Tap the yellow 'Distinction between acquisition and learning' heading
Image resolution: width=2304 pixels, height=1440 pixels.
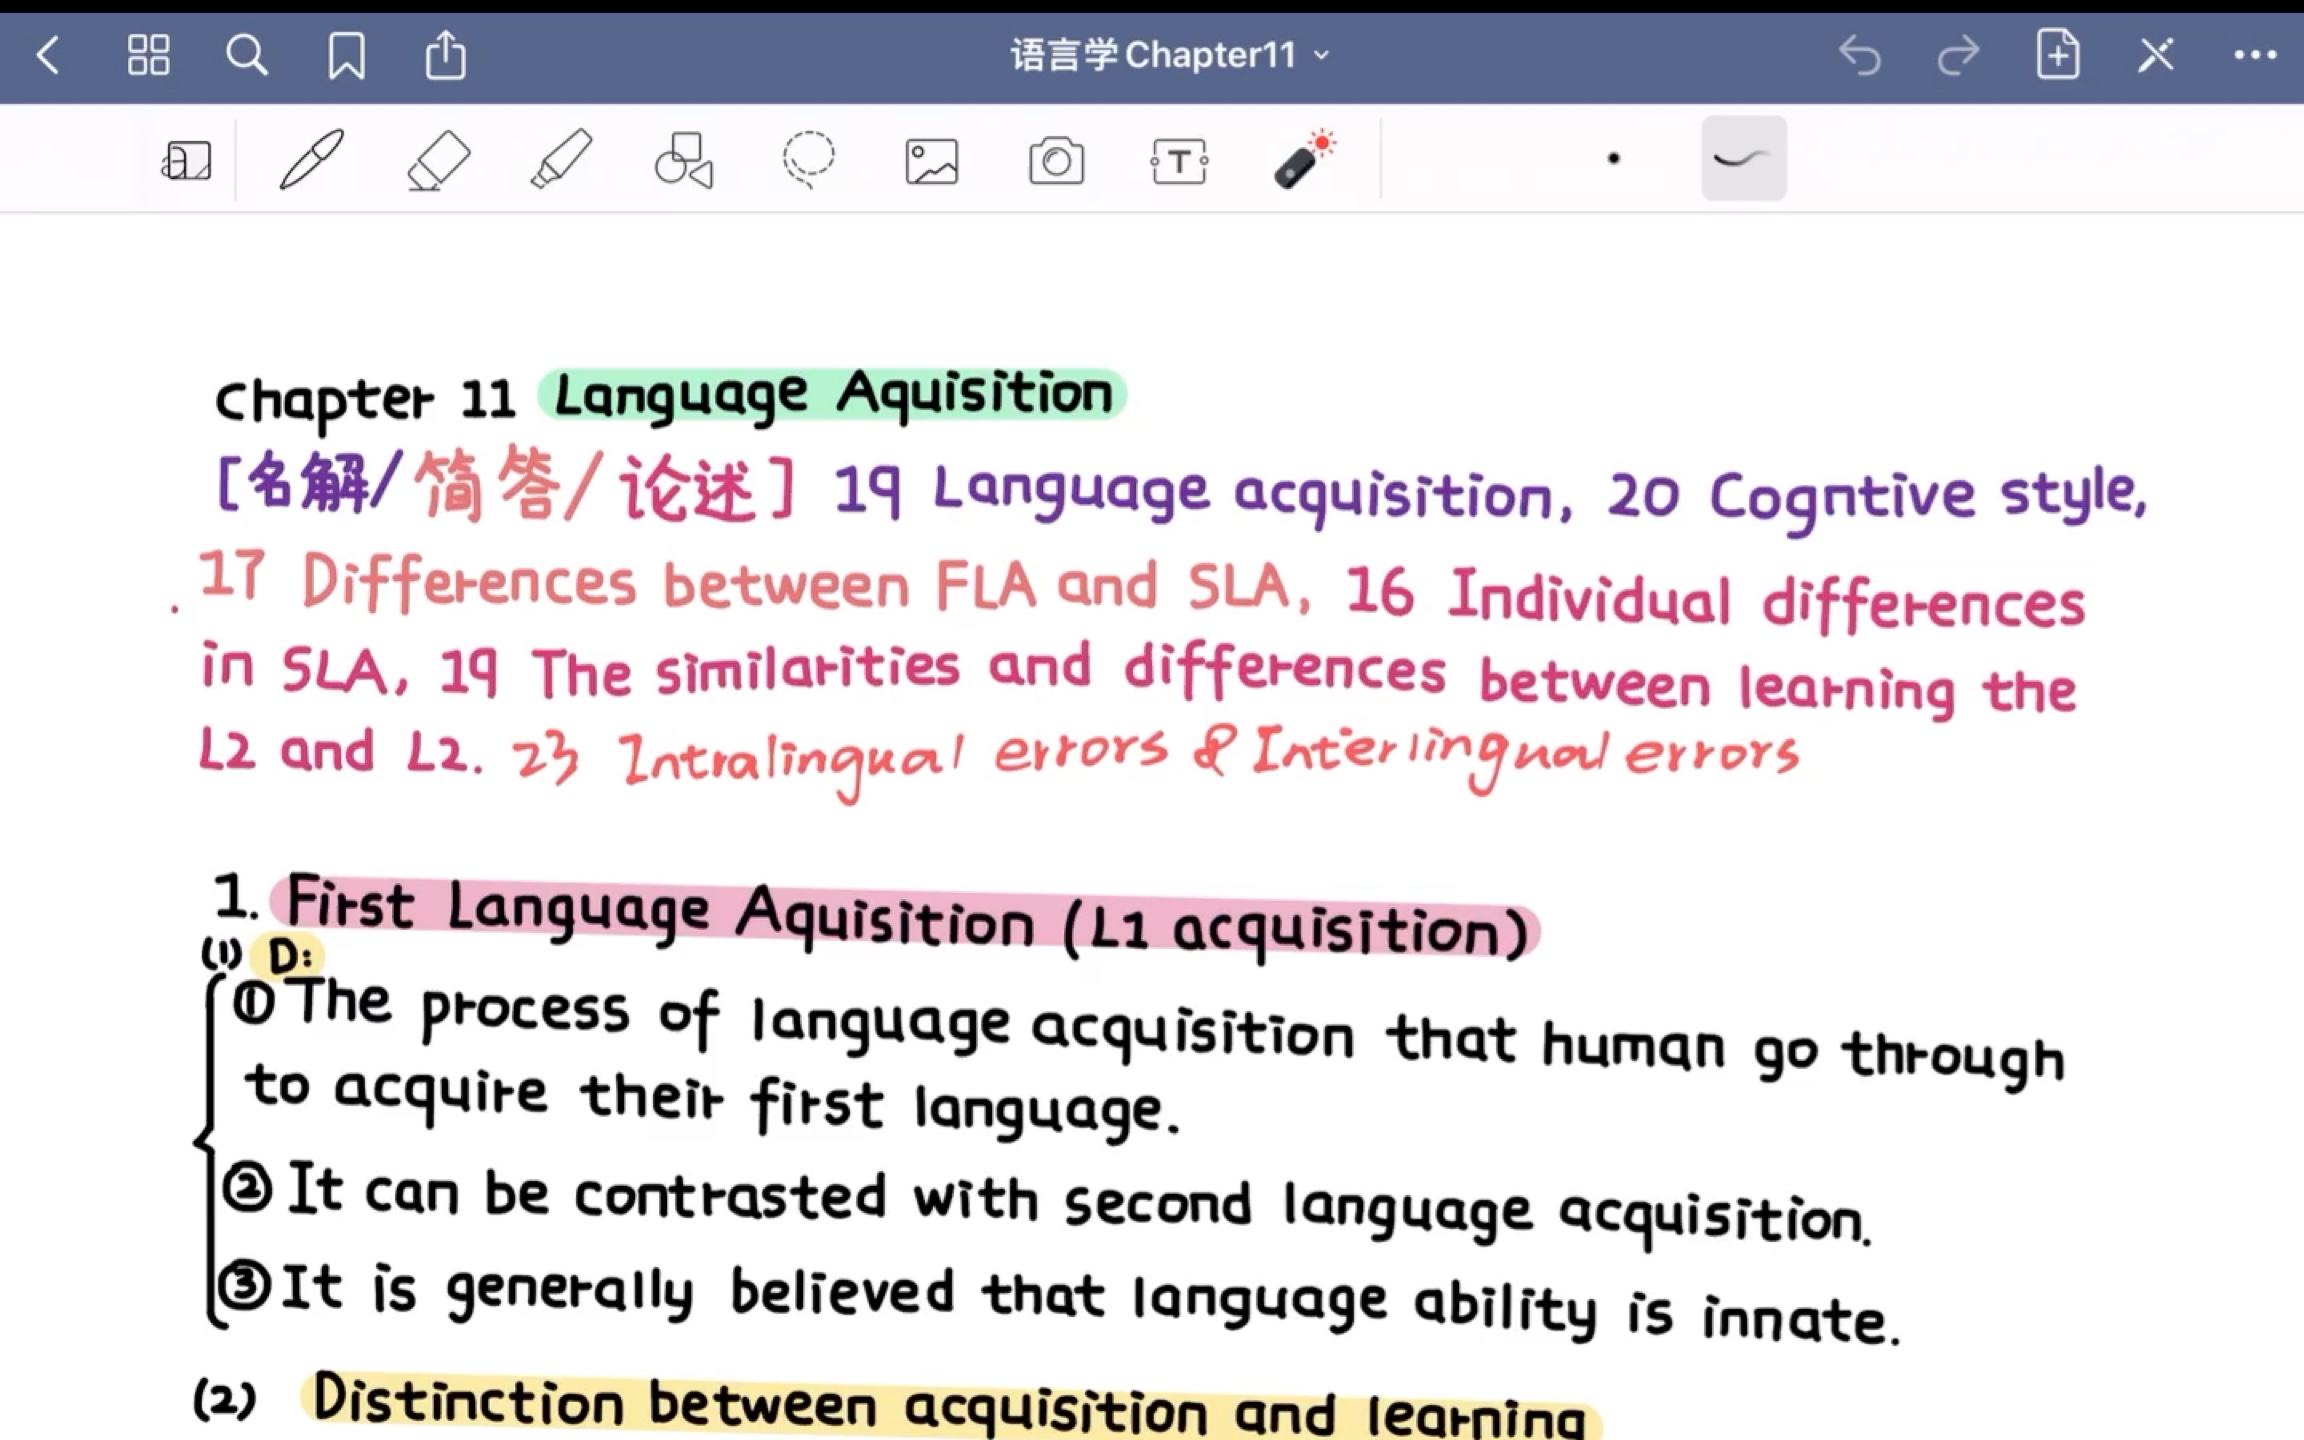(x=950, y=1407)
